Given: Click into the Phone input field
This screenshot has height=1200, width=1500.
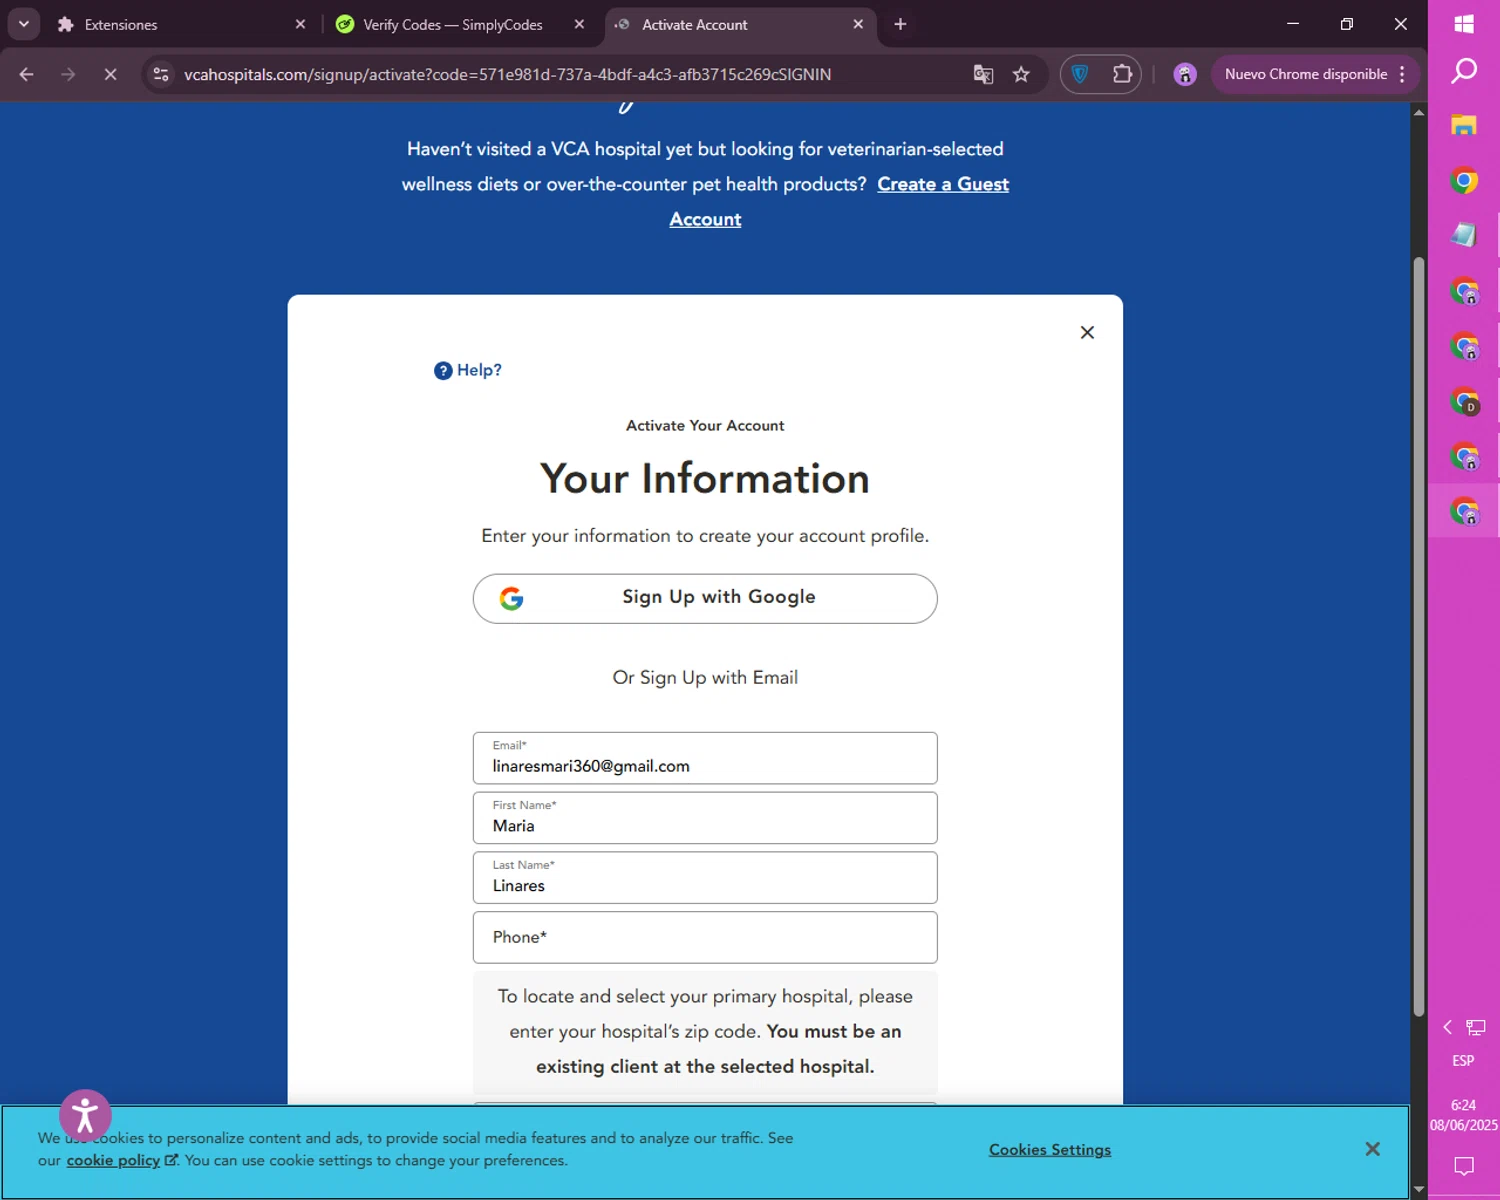Looking at the screenshot, I should point(705,938).
